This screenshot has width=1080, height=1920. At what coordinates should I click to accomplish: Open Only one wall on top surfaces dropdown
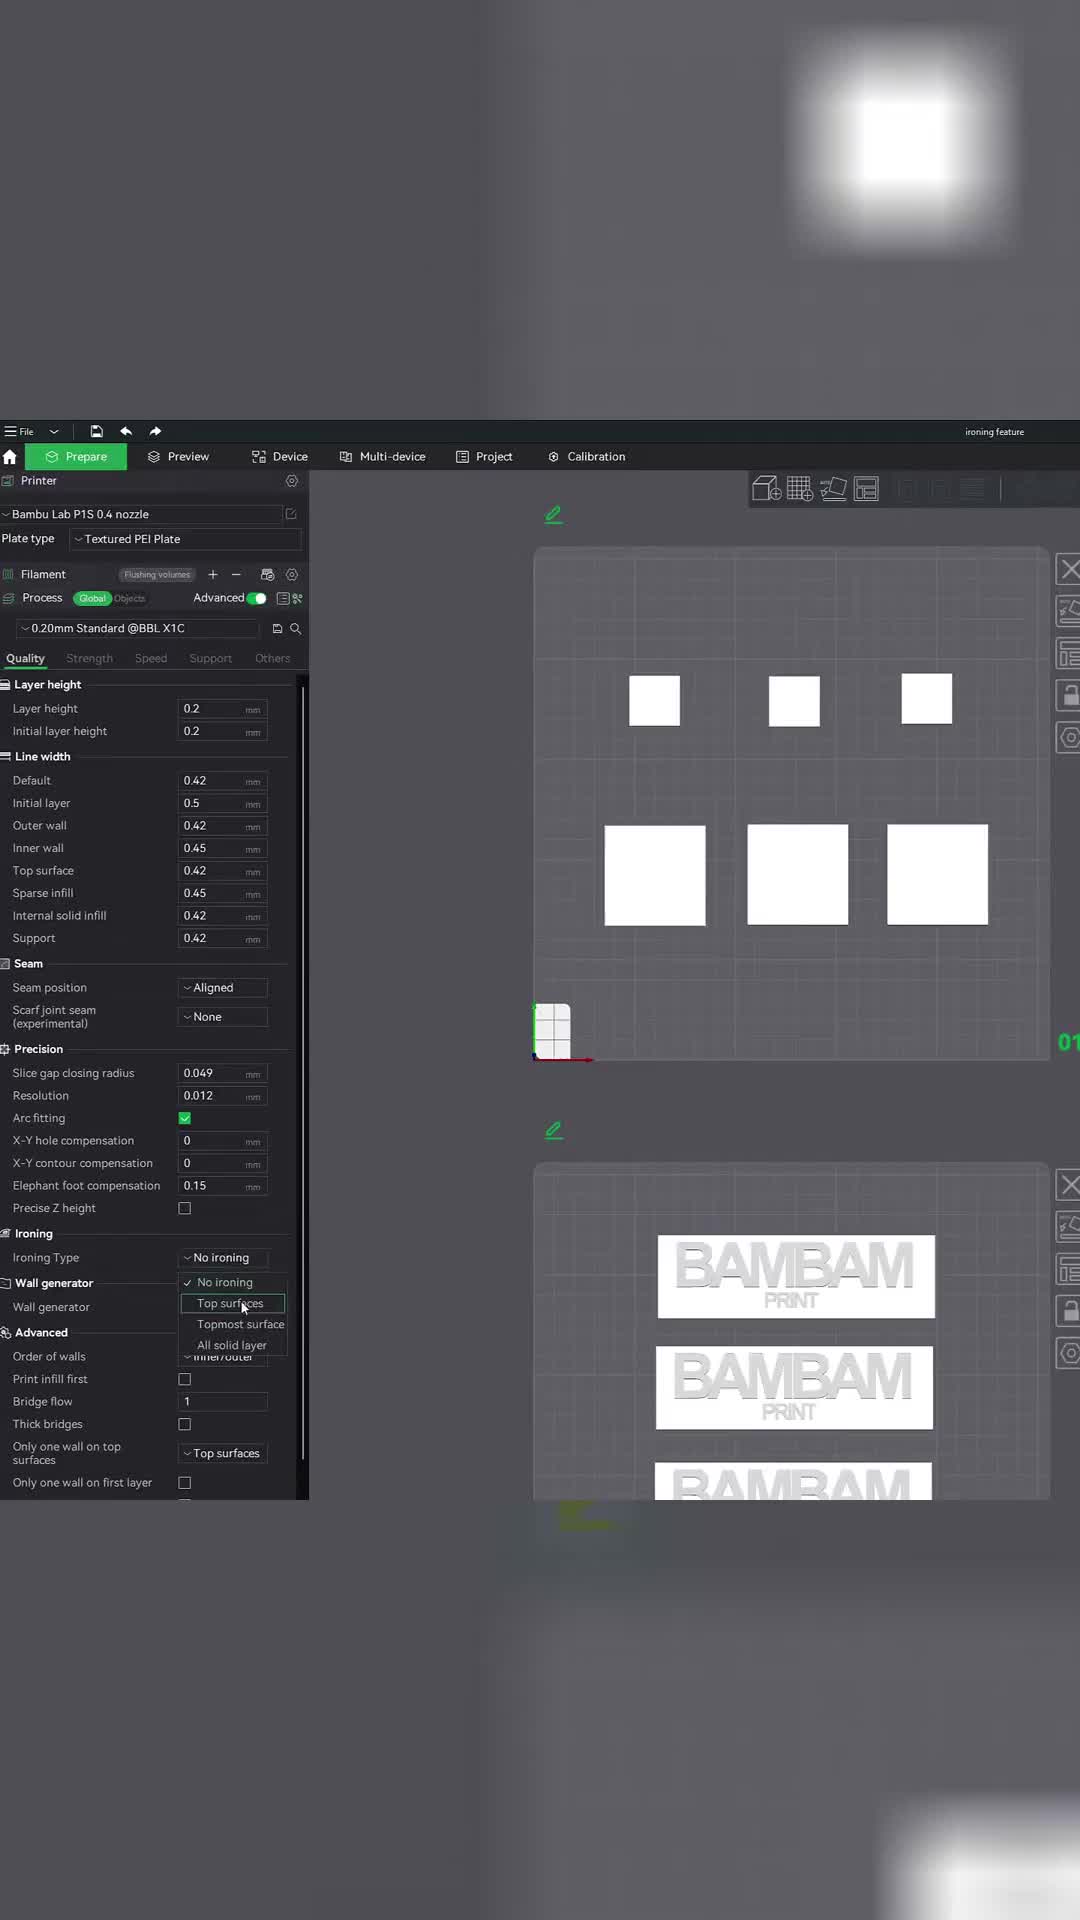click(x=223, y=1453)
